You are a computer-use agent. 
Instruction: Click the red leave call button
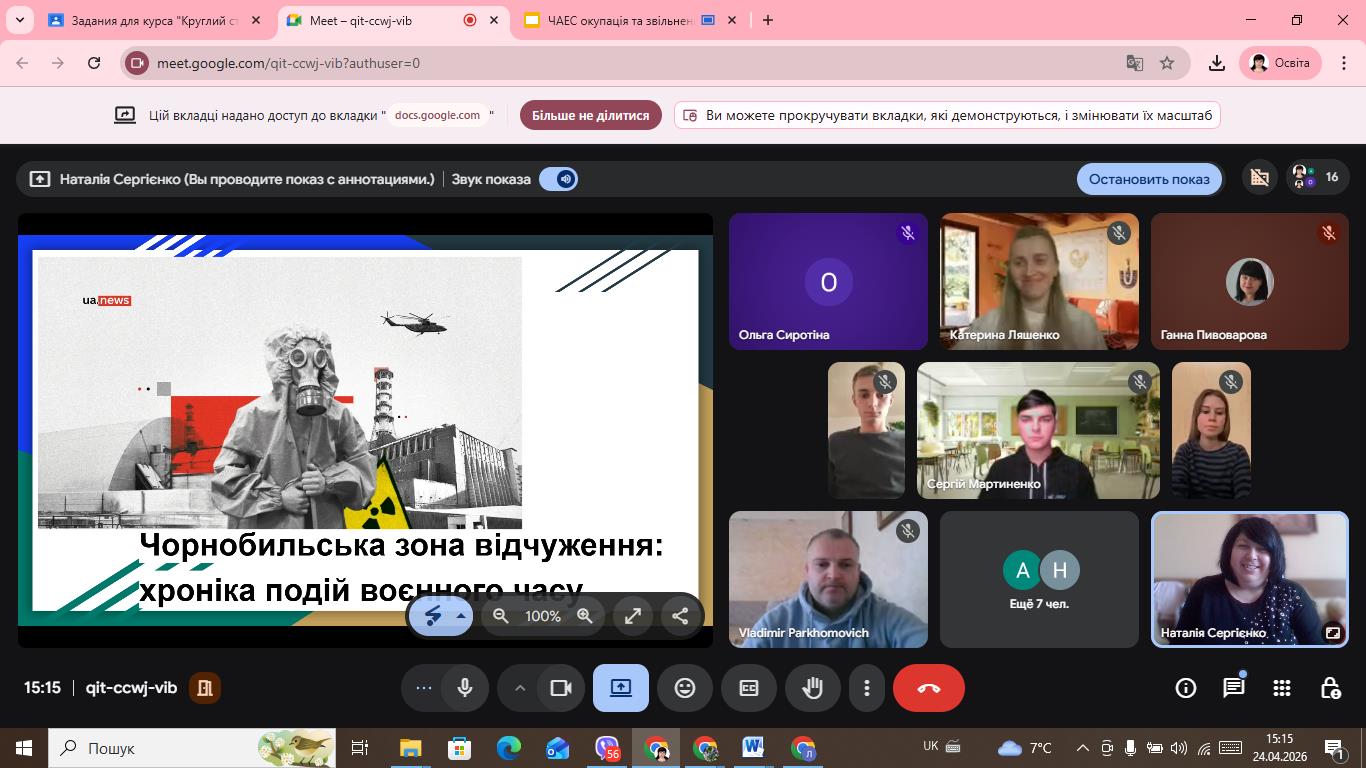pos(928,688)
